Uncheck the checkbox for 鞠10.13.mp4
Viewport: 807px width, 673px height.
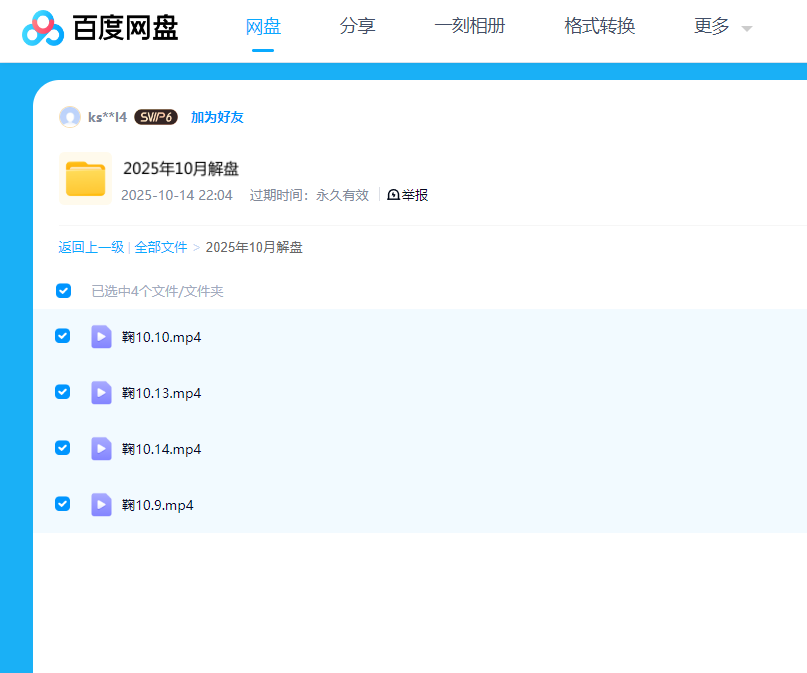(63, 392)
